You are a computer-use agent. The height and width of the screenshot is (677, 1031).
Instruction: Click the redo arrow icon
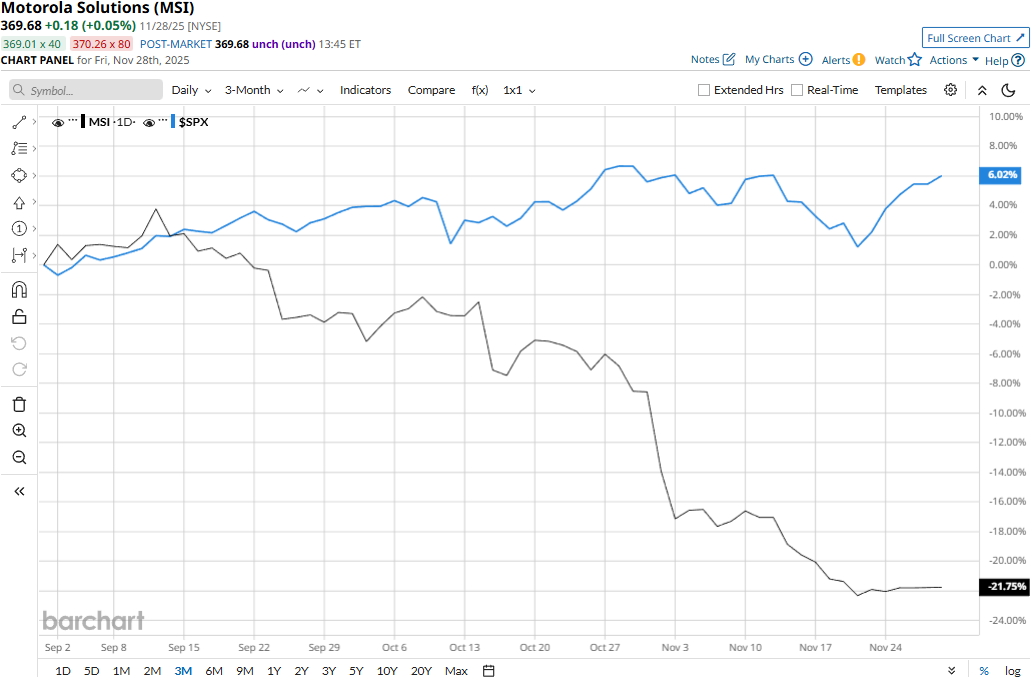19,369
